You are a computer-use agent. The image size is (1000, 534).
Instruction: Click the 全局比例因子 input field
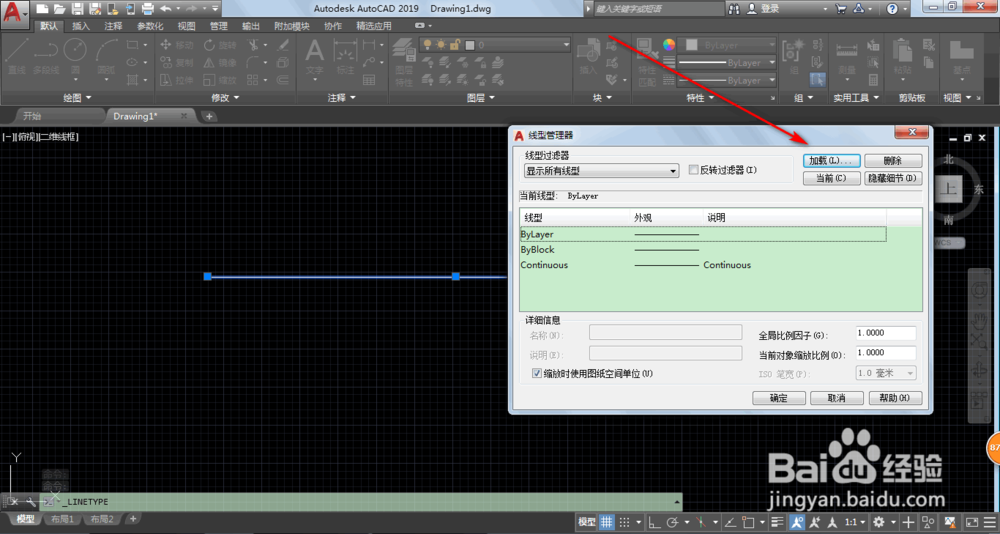(886, 333)
